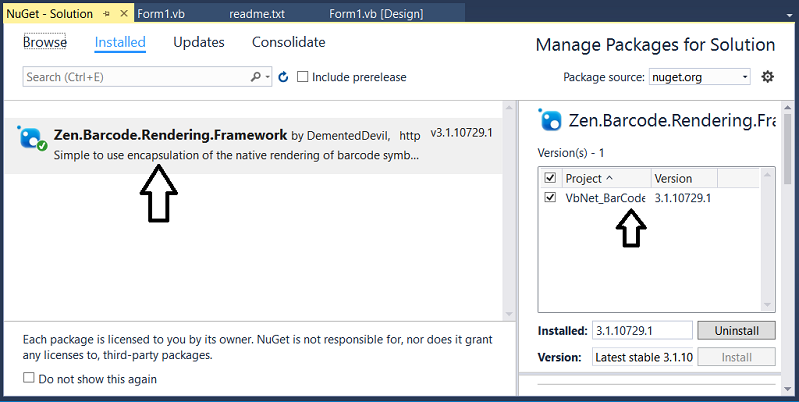Open the readme.txt document tab
This screenshot has width=799, height=402.
(257, 14)
